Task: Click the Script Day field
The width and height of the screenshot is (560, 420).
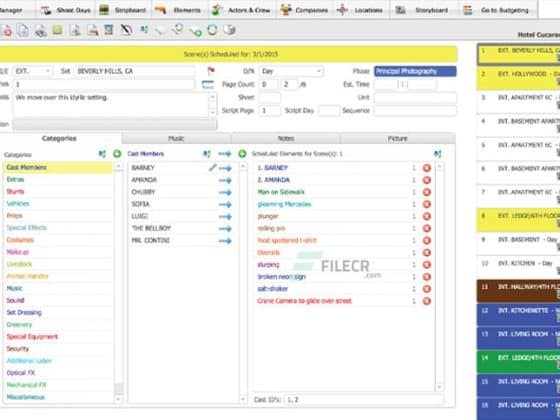Action: pos(329,111)
